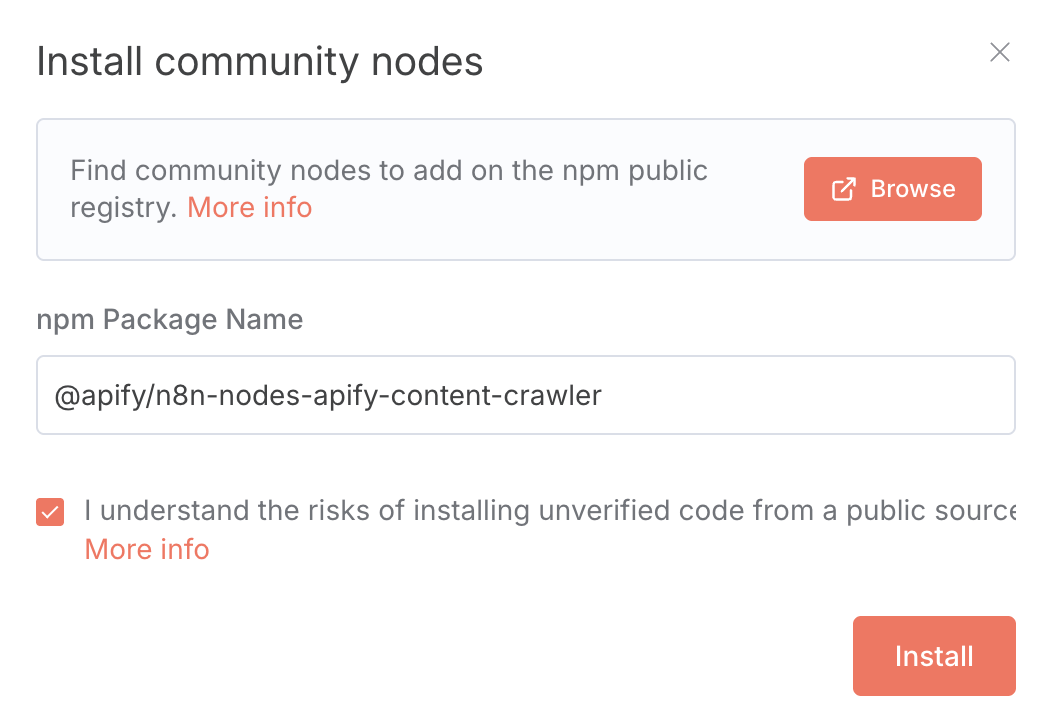1056x728 pixels.
Task: Dismiss the Install community nodes dialog
Action: coord(999,52)
